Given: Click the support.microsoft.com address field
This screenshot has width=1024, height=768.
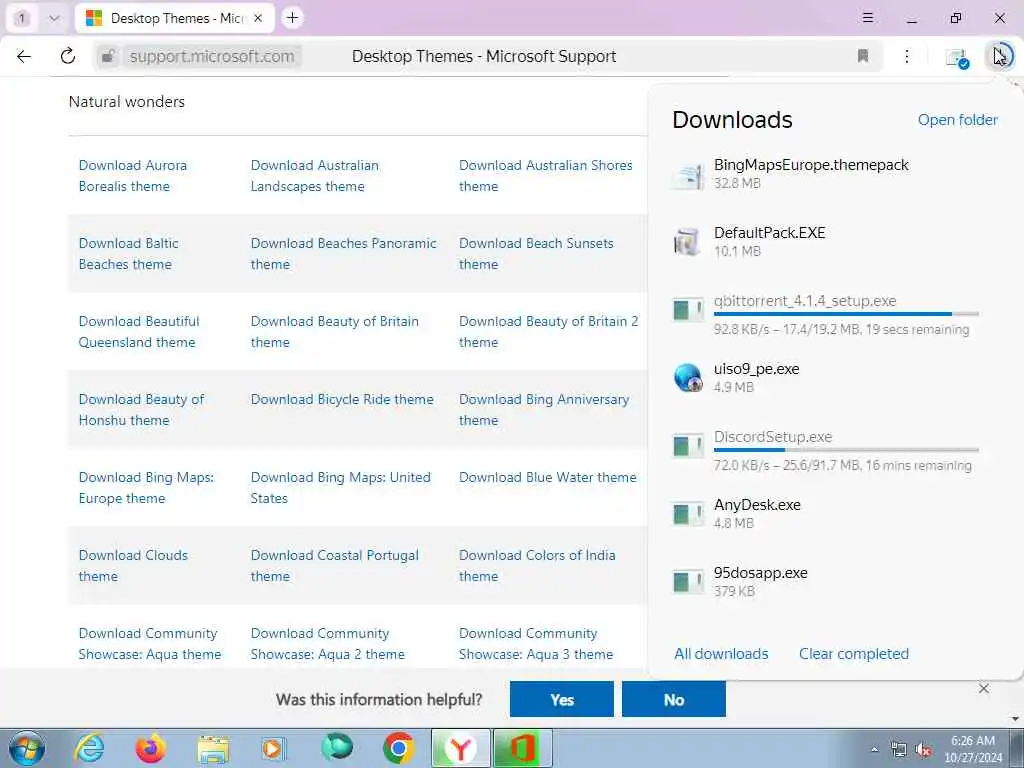Looking at the screenshot, I should (x=212, y=56).
